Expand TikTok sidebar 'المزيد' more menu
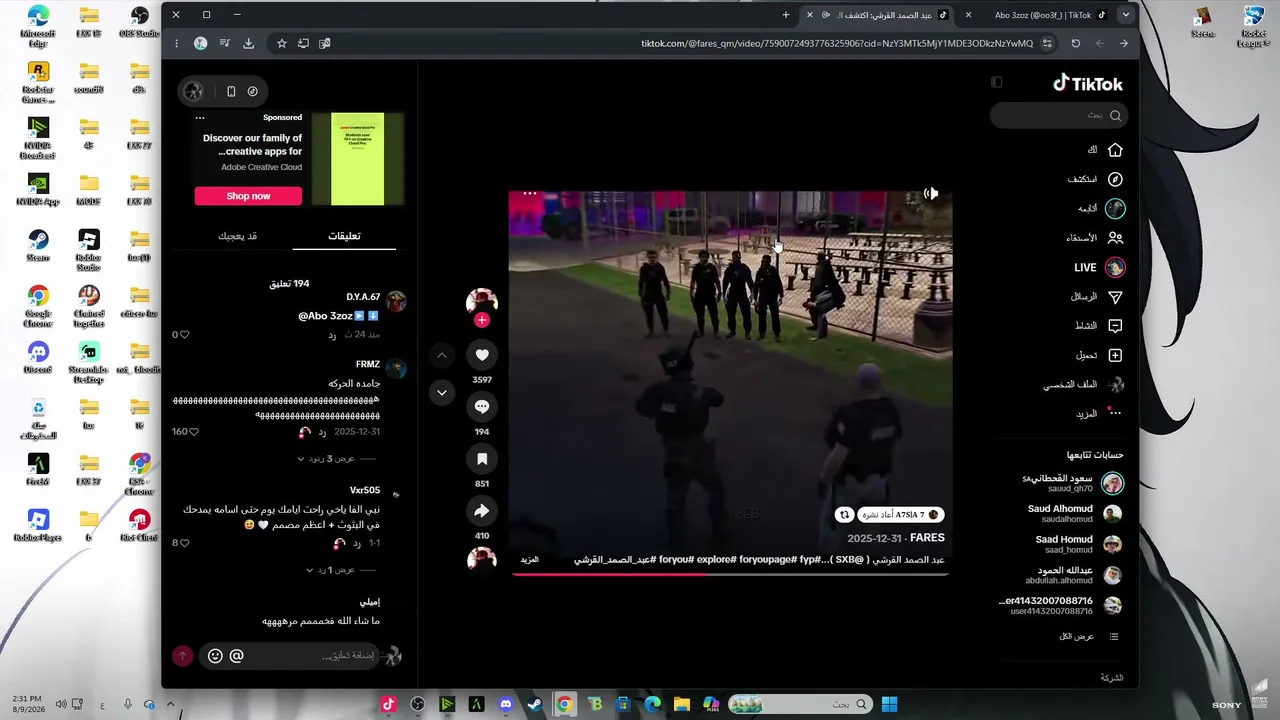 tap(1099, 413)
